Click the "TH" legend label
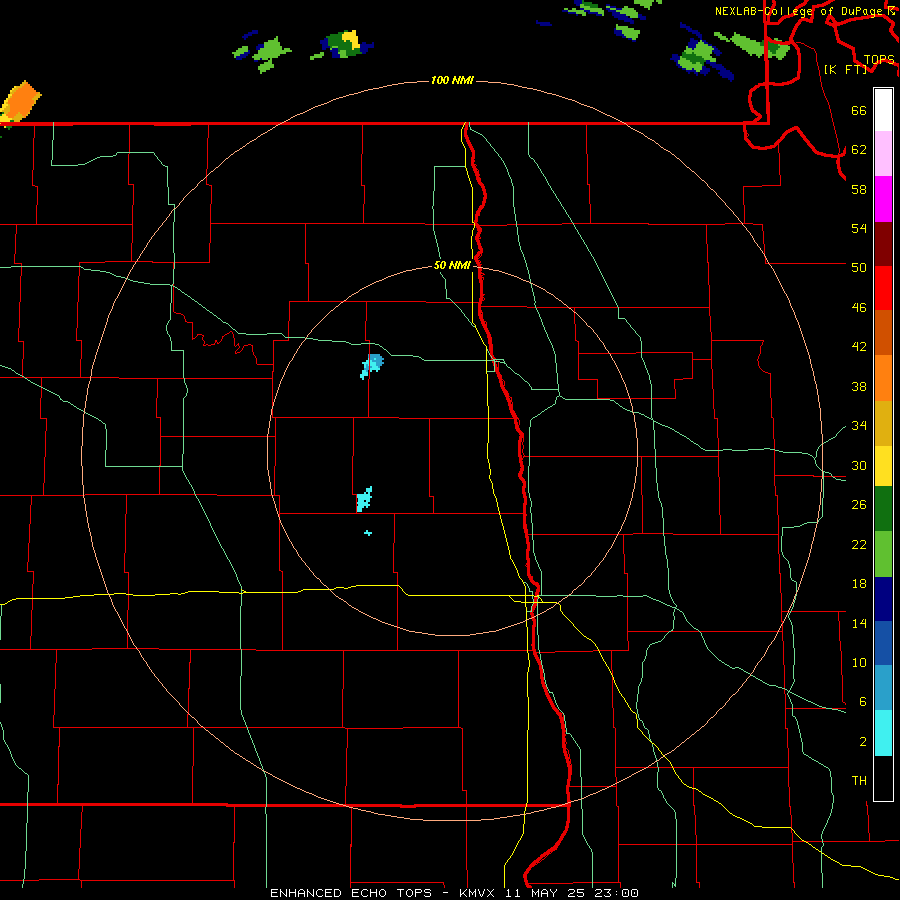900x900 pixels. [859, 780]
